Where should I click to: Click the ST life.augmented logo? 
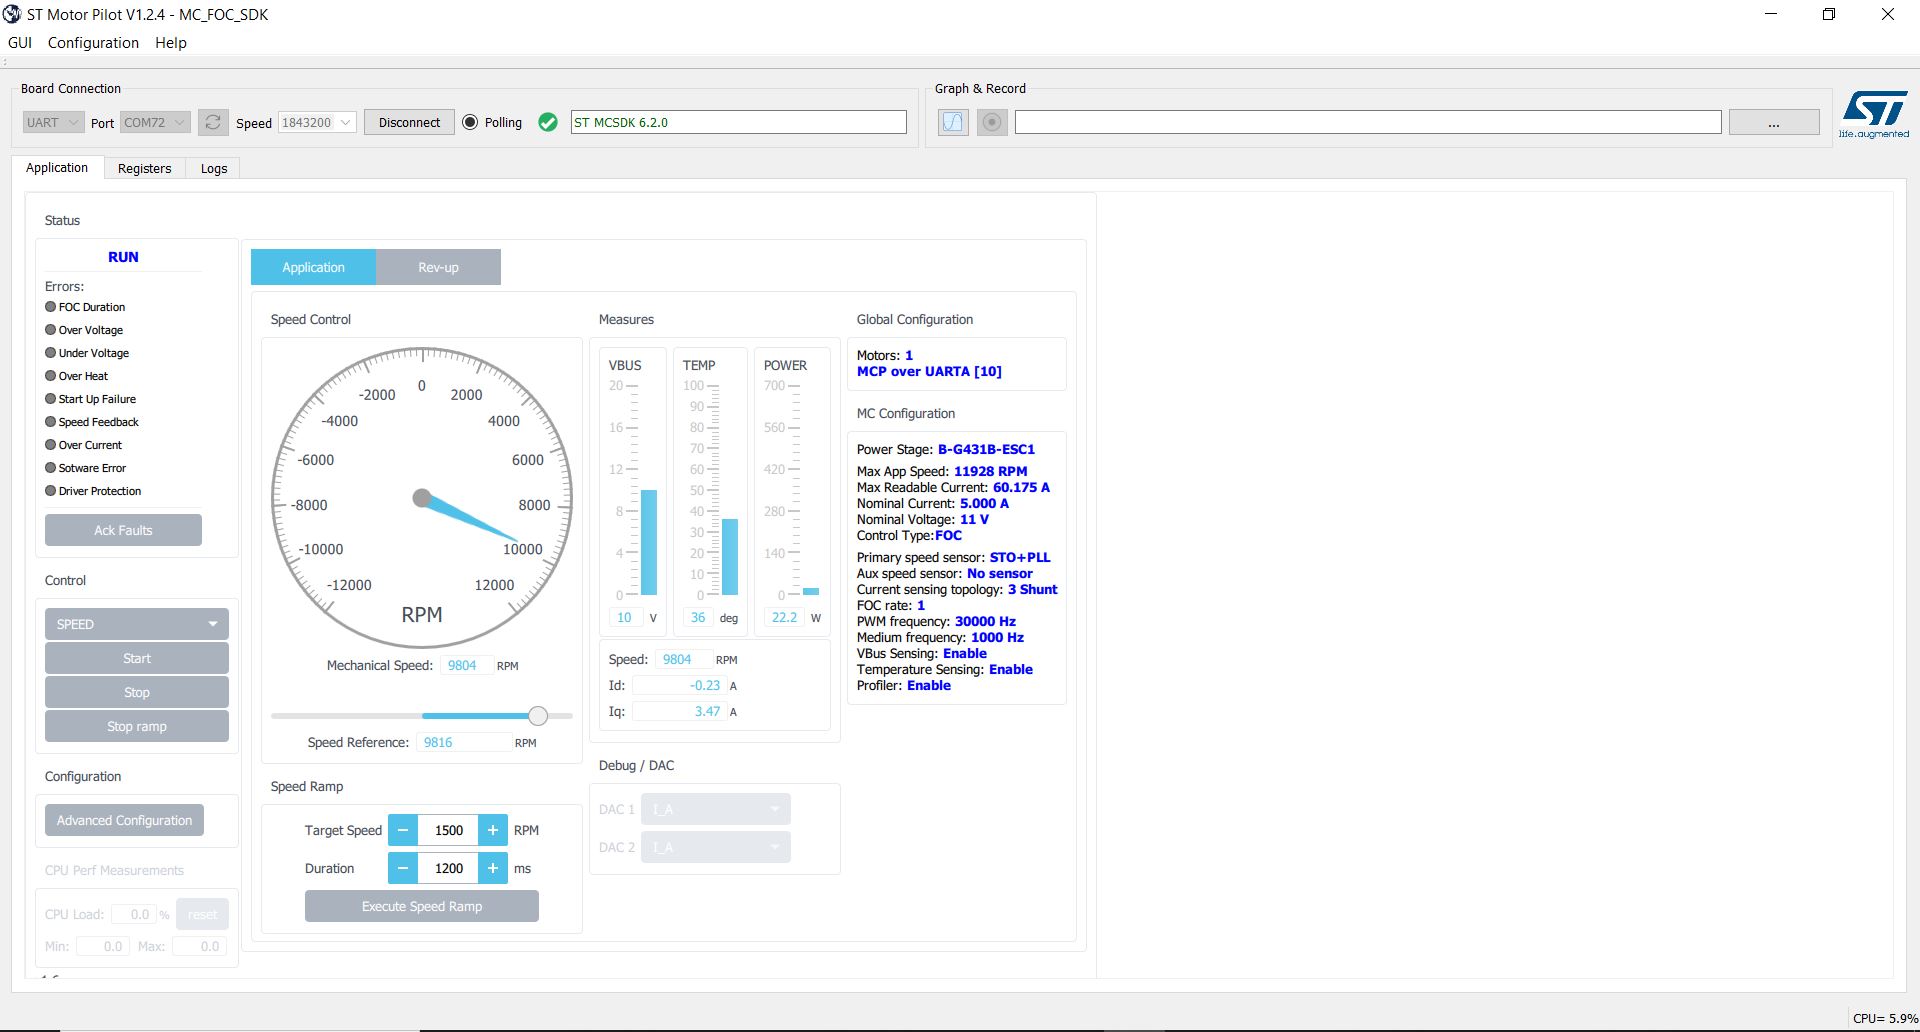1874,114
